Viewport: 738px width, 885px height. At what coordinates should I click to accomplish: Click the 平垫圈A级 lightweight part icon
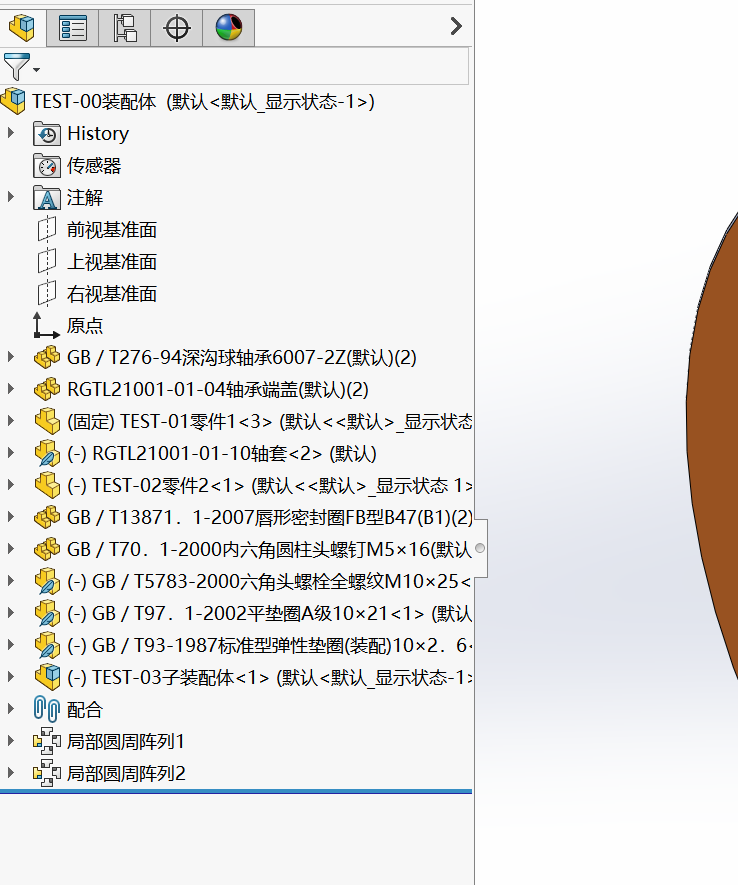(47, 614)
